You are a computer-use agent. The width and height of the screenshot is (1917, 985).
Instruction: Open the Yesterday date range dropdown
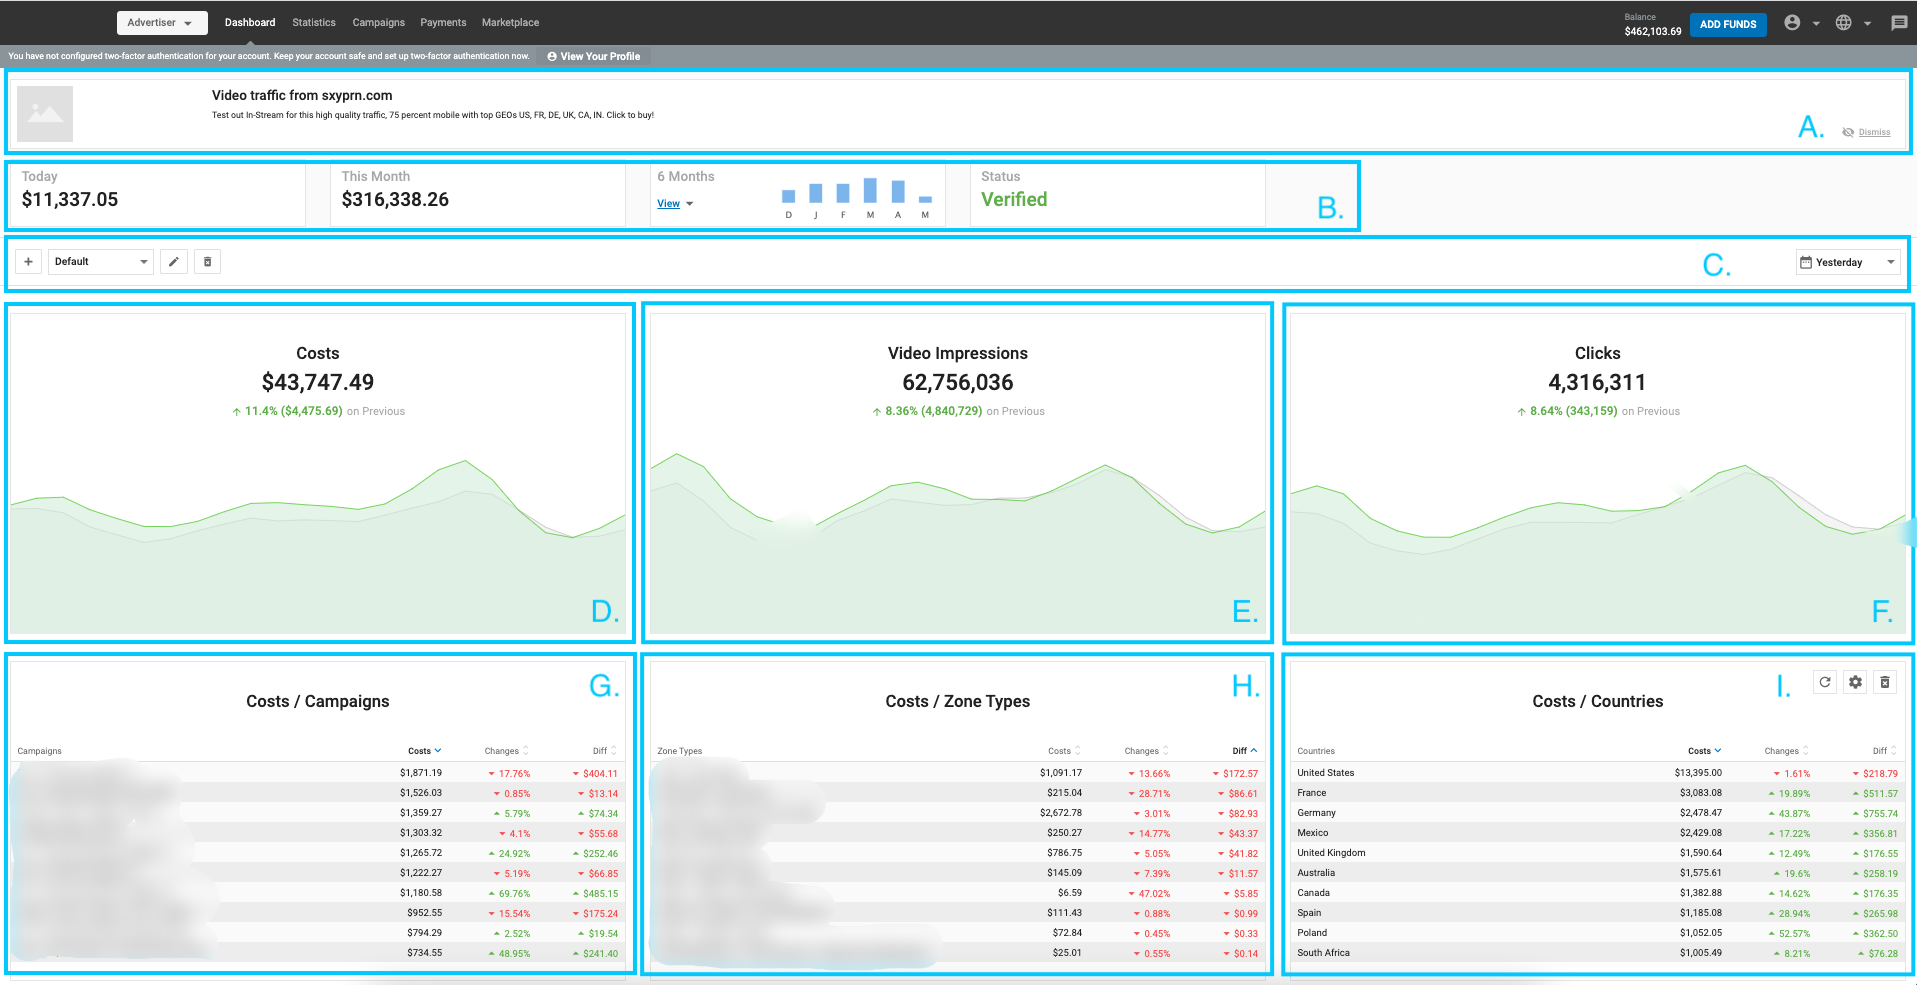tap(1847, 262)
